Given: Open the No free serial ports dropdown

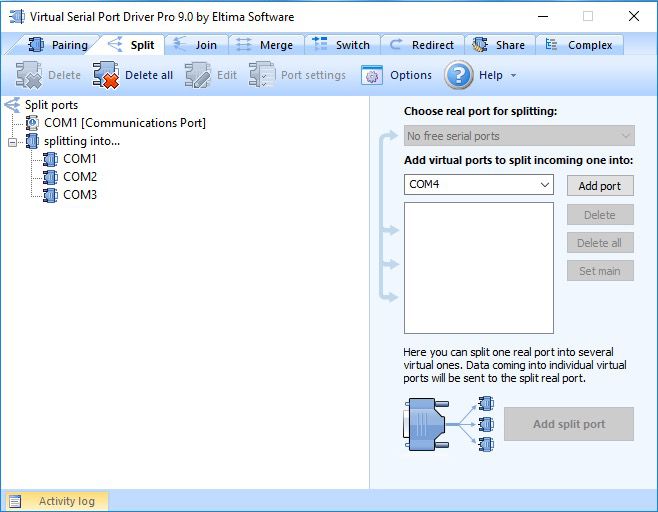Looking at the screenshot, I should tap(519, 136).
